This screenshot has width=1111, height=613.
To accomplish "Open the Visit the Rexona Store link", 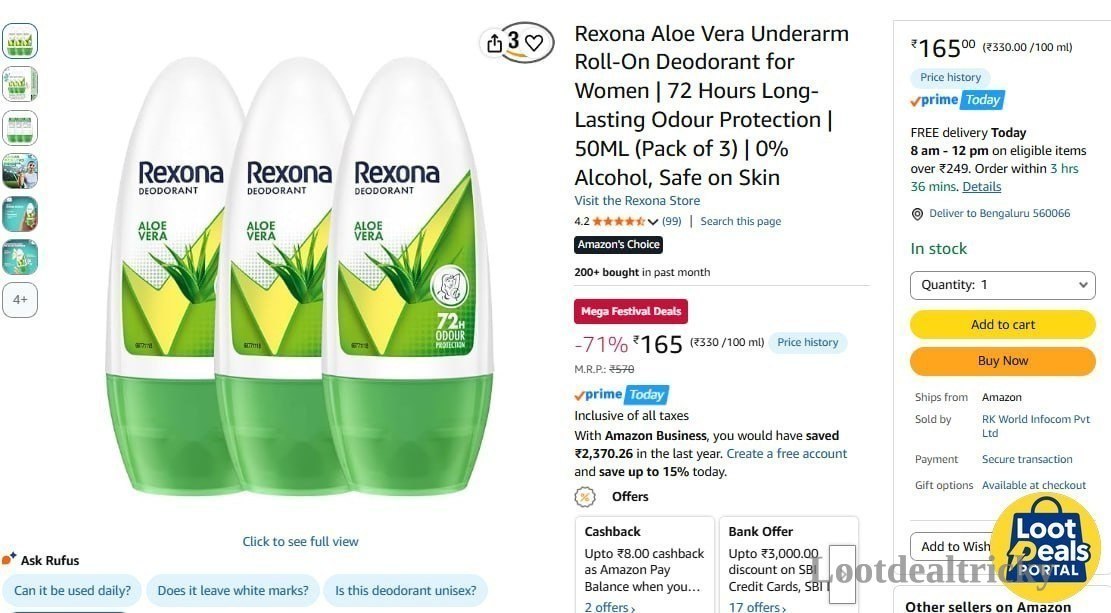I will click(x=637, y=201).
